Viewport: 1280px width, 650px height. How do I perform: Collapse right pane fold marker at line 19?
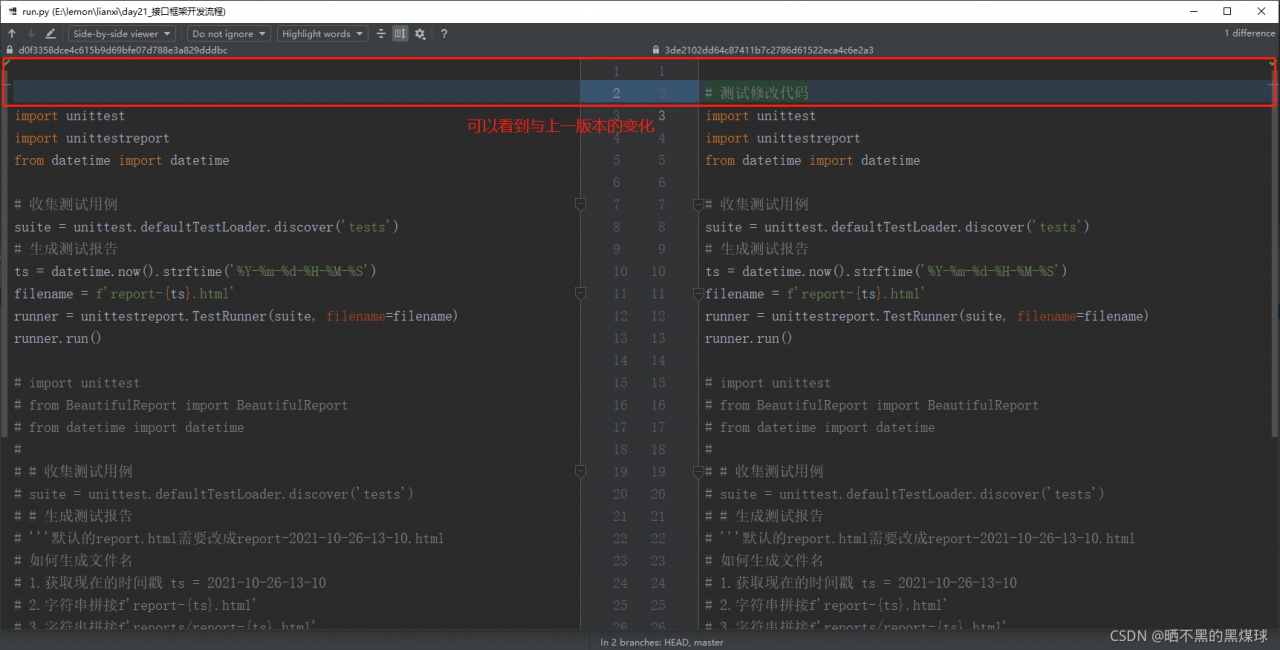tap(699, 472)
